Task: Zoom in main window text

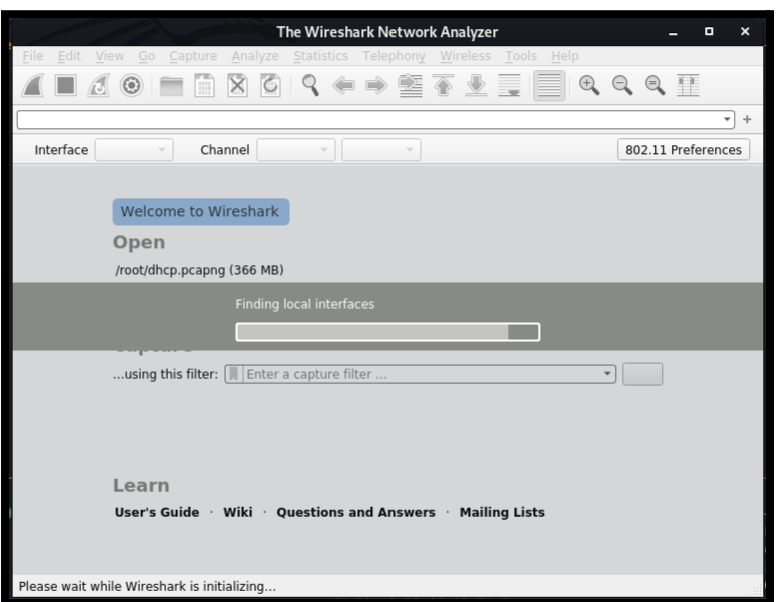Action: (x=589, y=85)
